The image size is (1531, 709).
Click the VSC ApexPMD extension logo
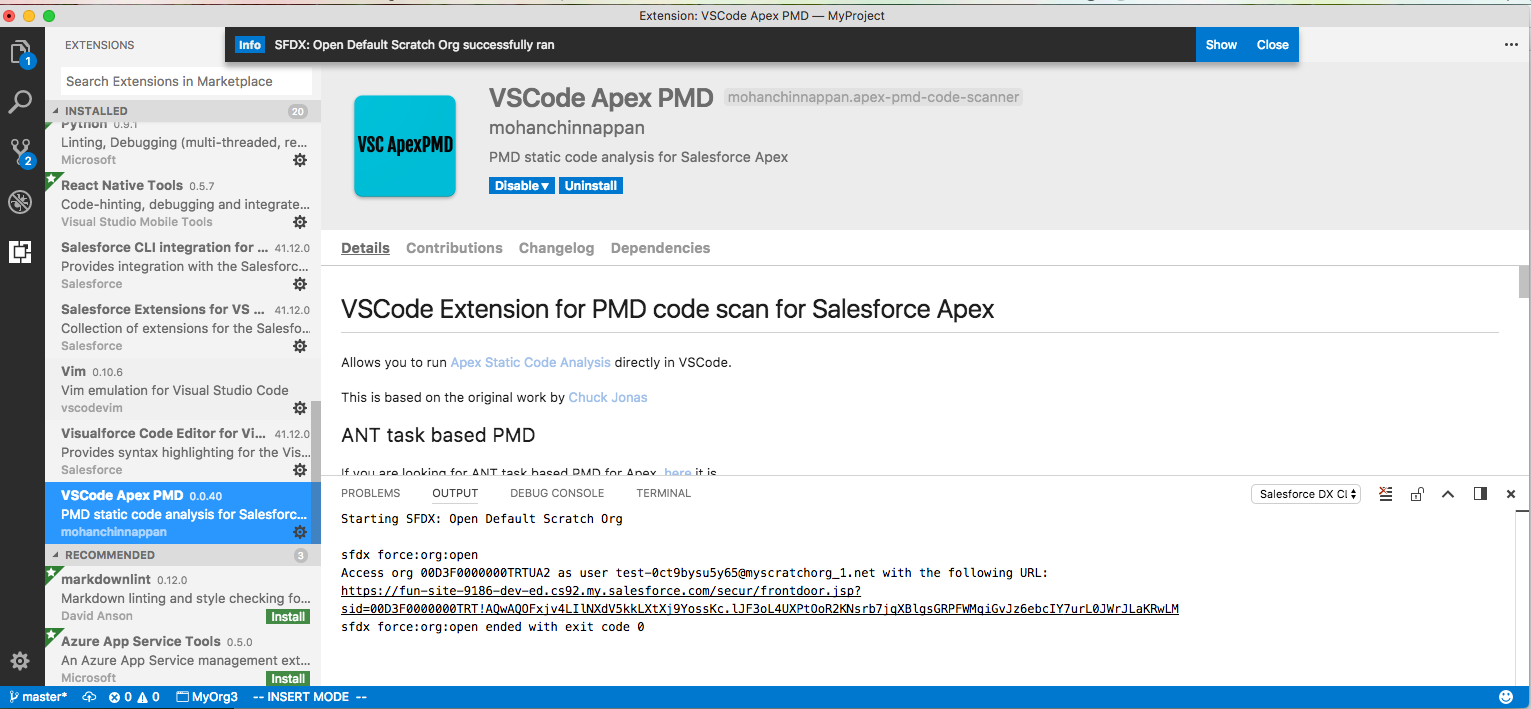coord(405,146)
